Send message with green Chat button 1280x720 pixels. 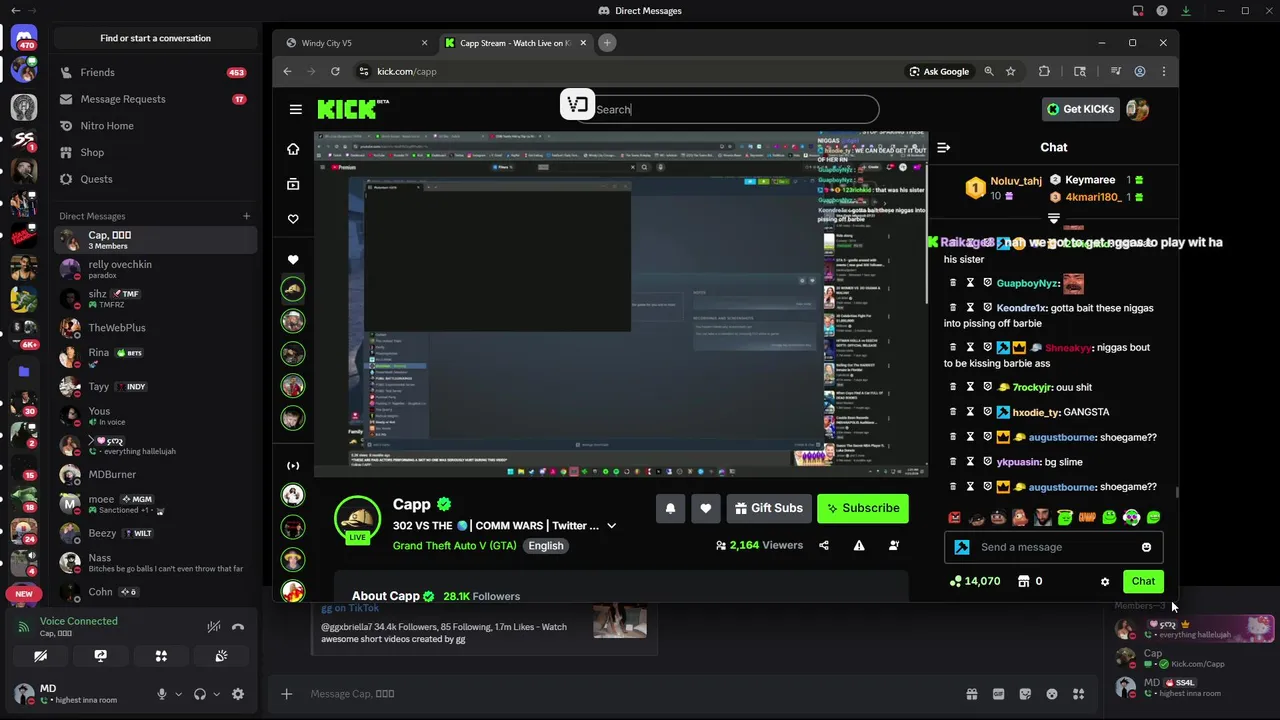click(1143, 581)
